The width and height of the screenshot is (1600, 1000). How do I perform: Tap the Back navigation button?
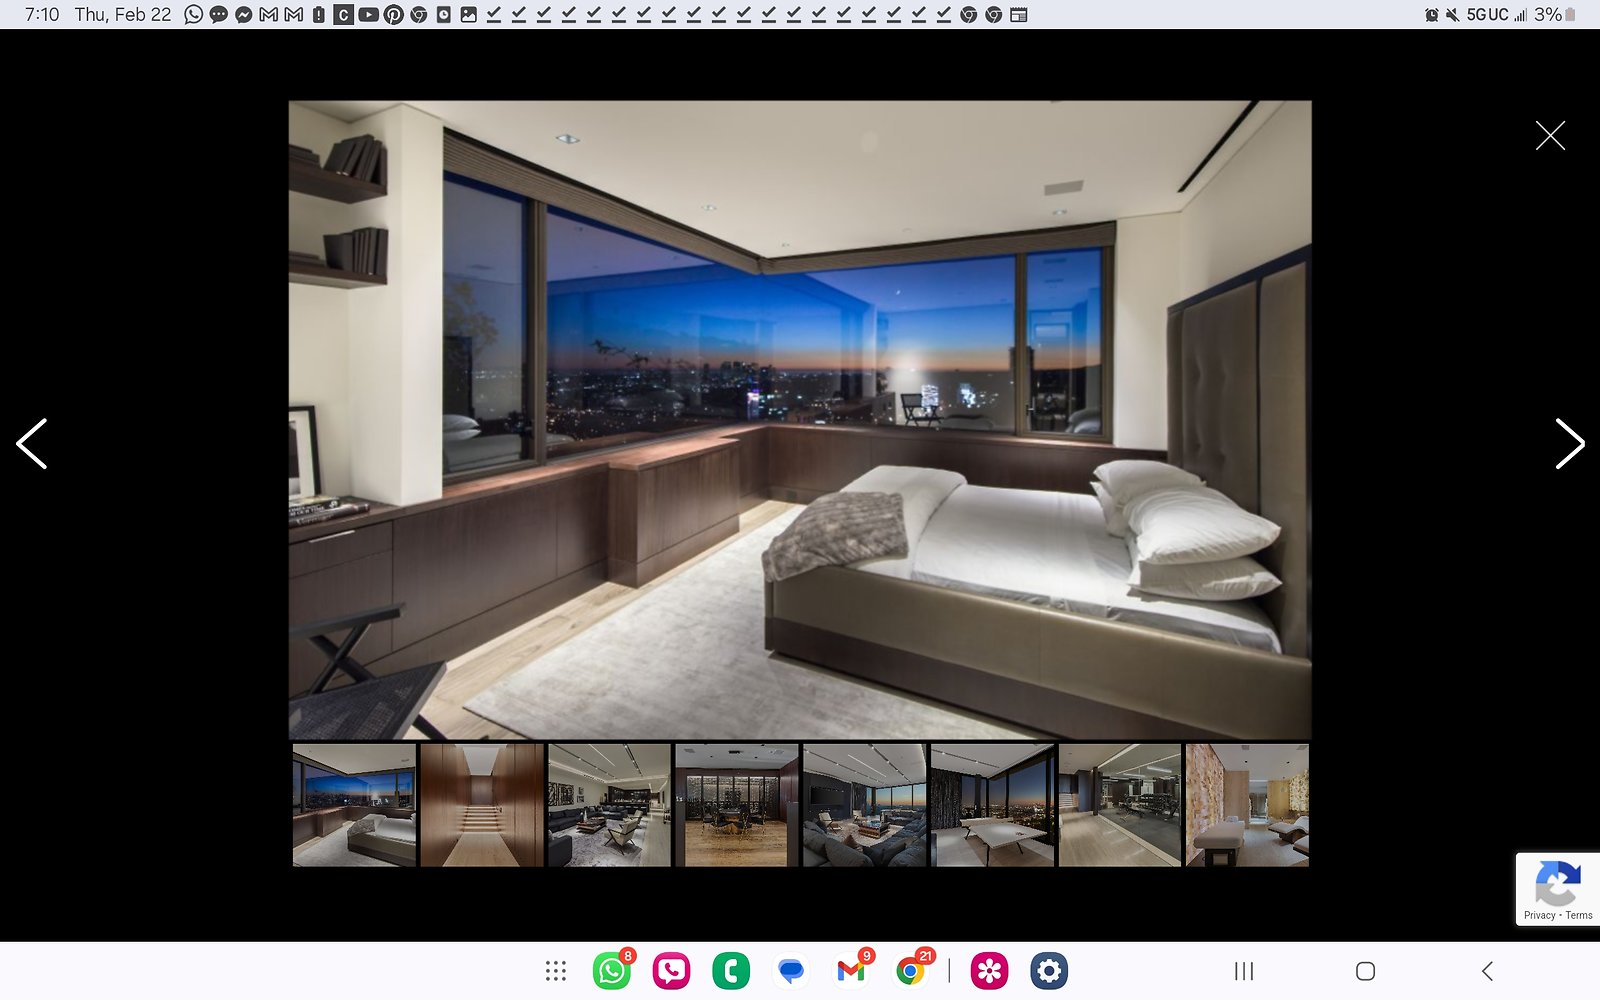click(1487, 971)
